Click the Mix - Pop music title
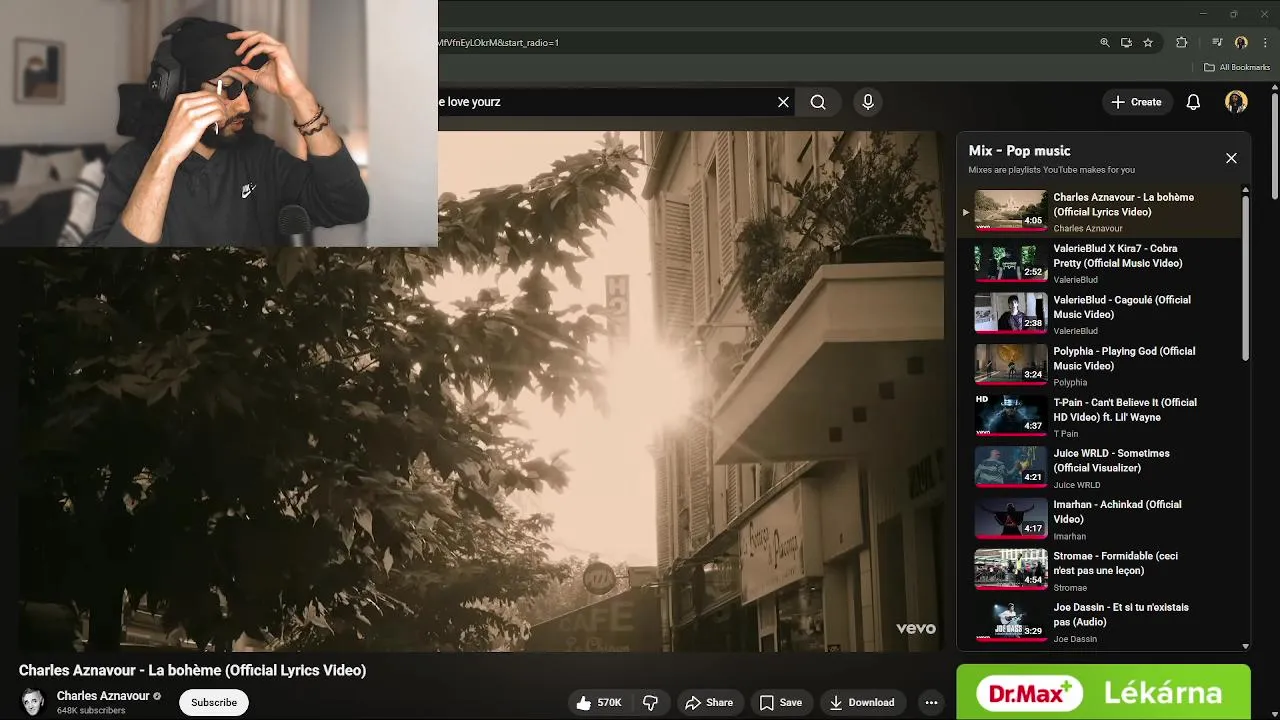1280x720 pixels. coord(1019,151)
